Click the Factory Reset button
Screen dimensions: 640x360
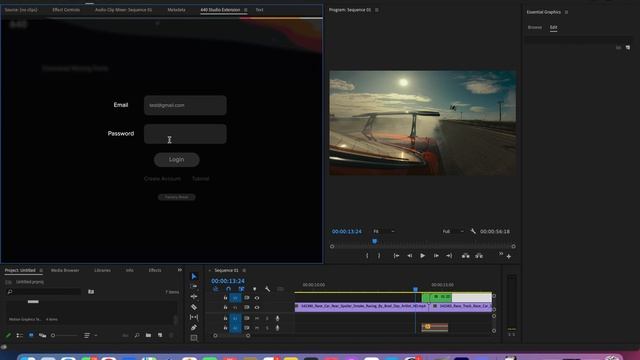(177, 197)
